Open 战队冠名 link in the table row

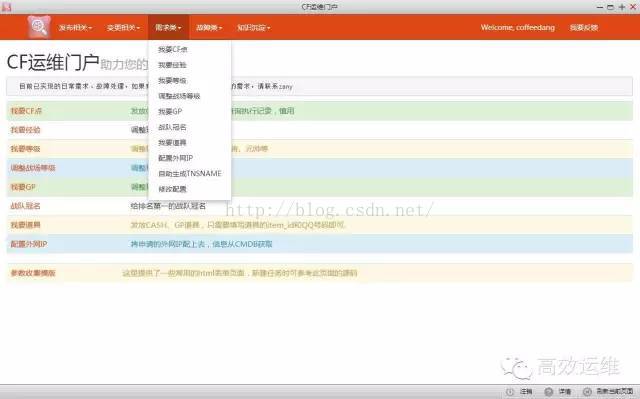25,206
